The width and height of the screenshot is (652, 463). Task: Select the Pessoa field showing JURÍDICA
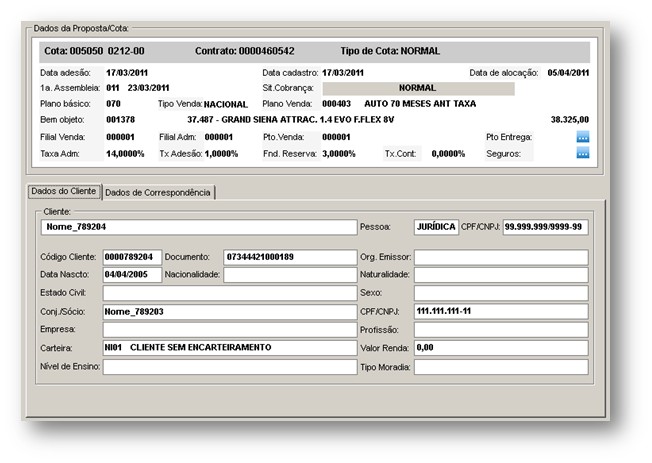436,227
